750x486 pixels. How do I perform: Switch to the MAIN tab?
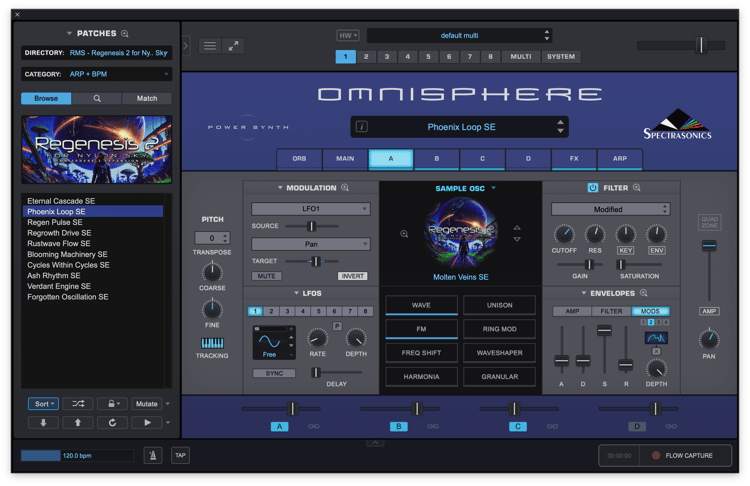345,158
